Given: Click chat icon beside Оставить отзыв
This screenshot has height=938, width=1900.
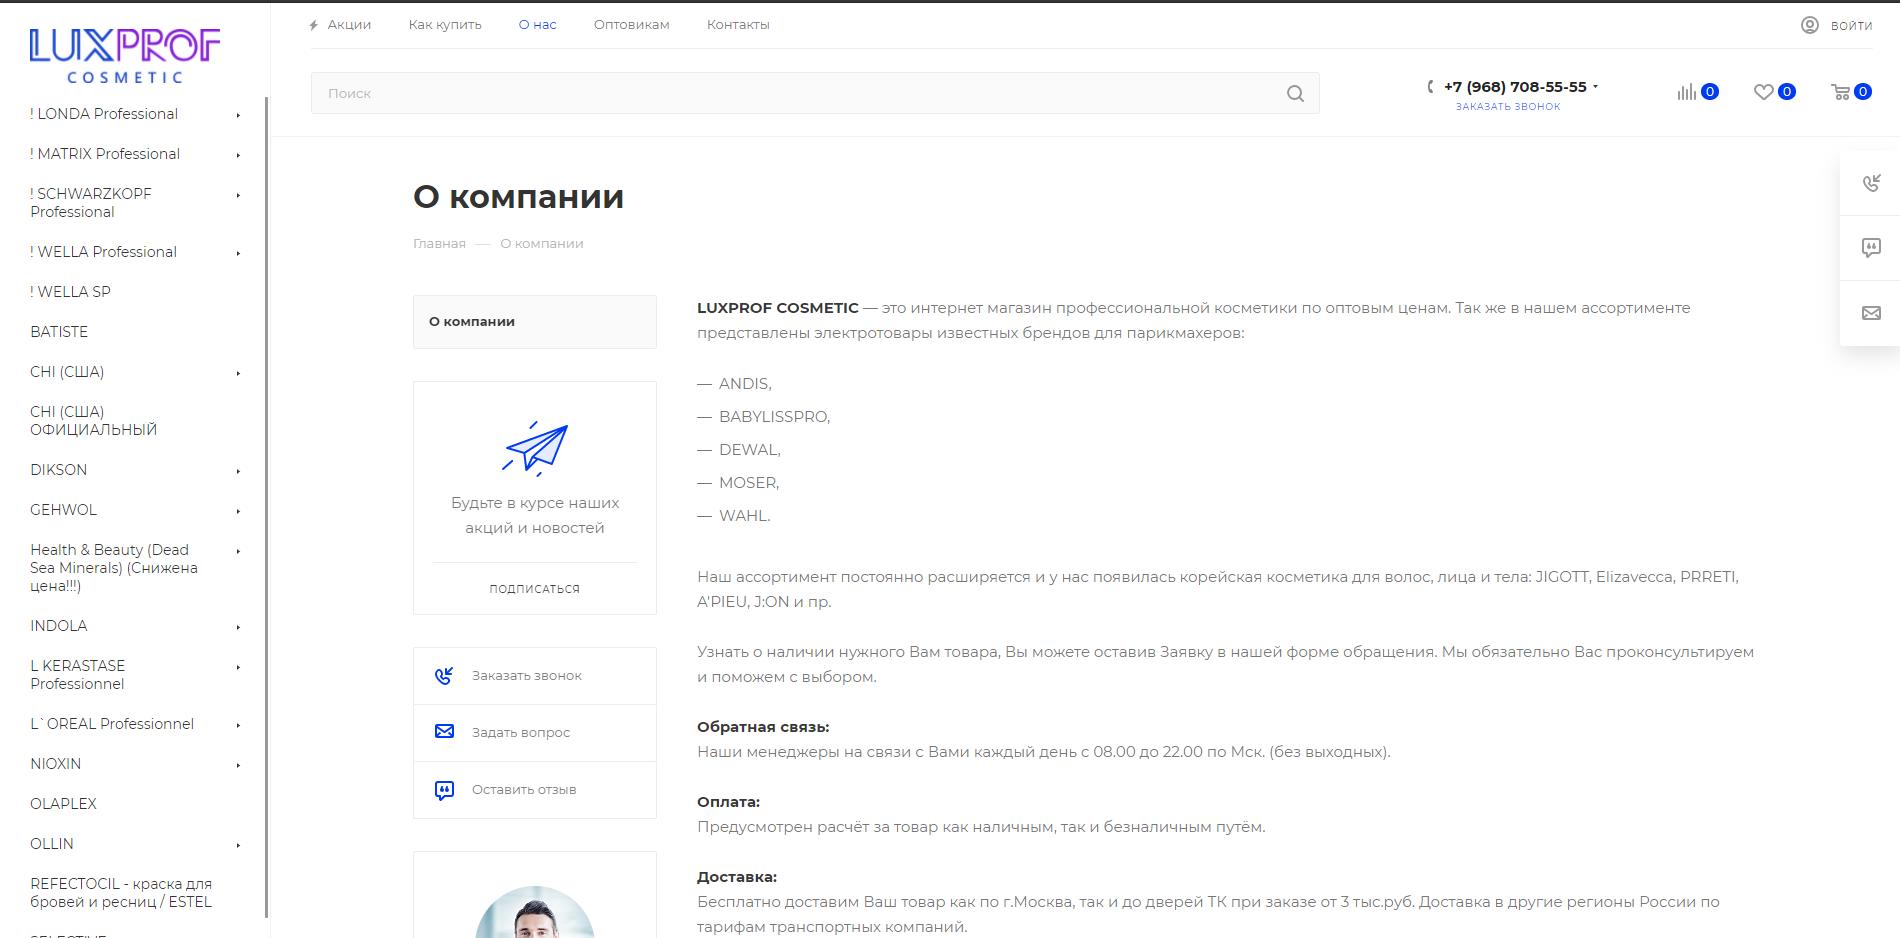Looking at the screenshot, I should point(444,790).
